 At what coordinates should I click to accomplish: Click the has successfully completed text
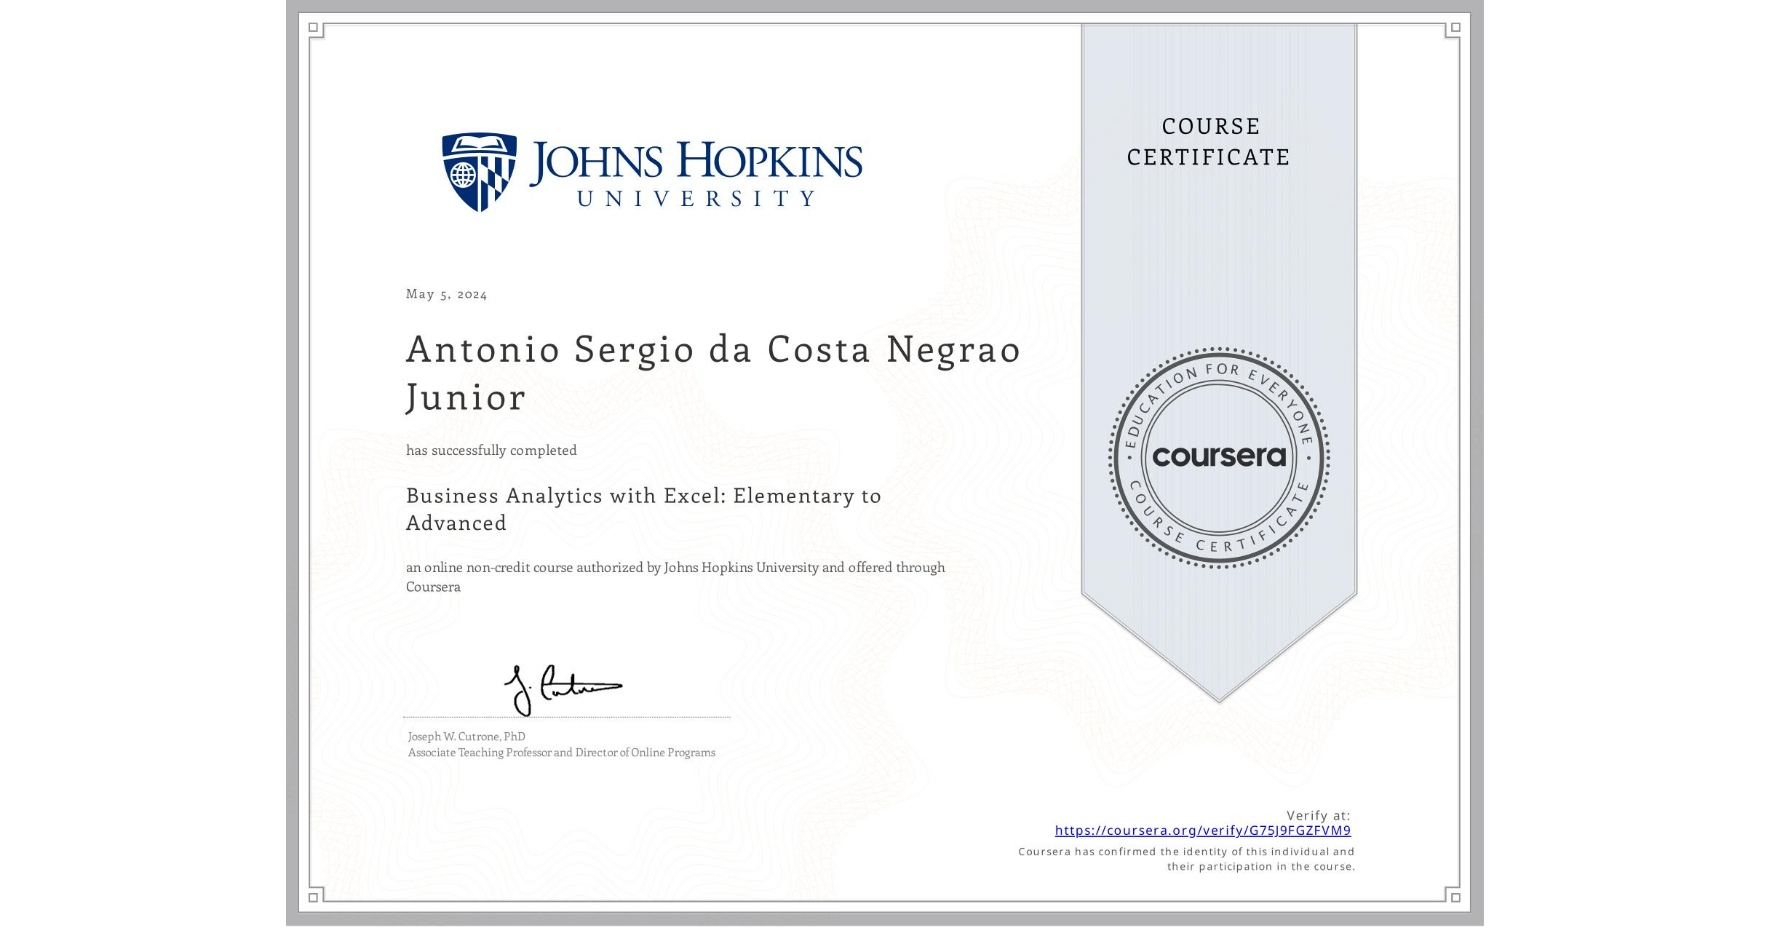pos(490,450)
